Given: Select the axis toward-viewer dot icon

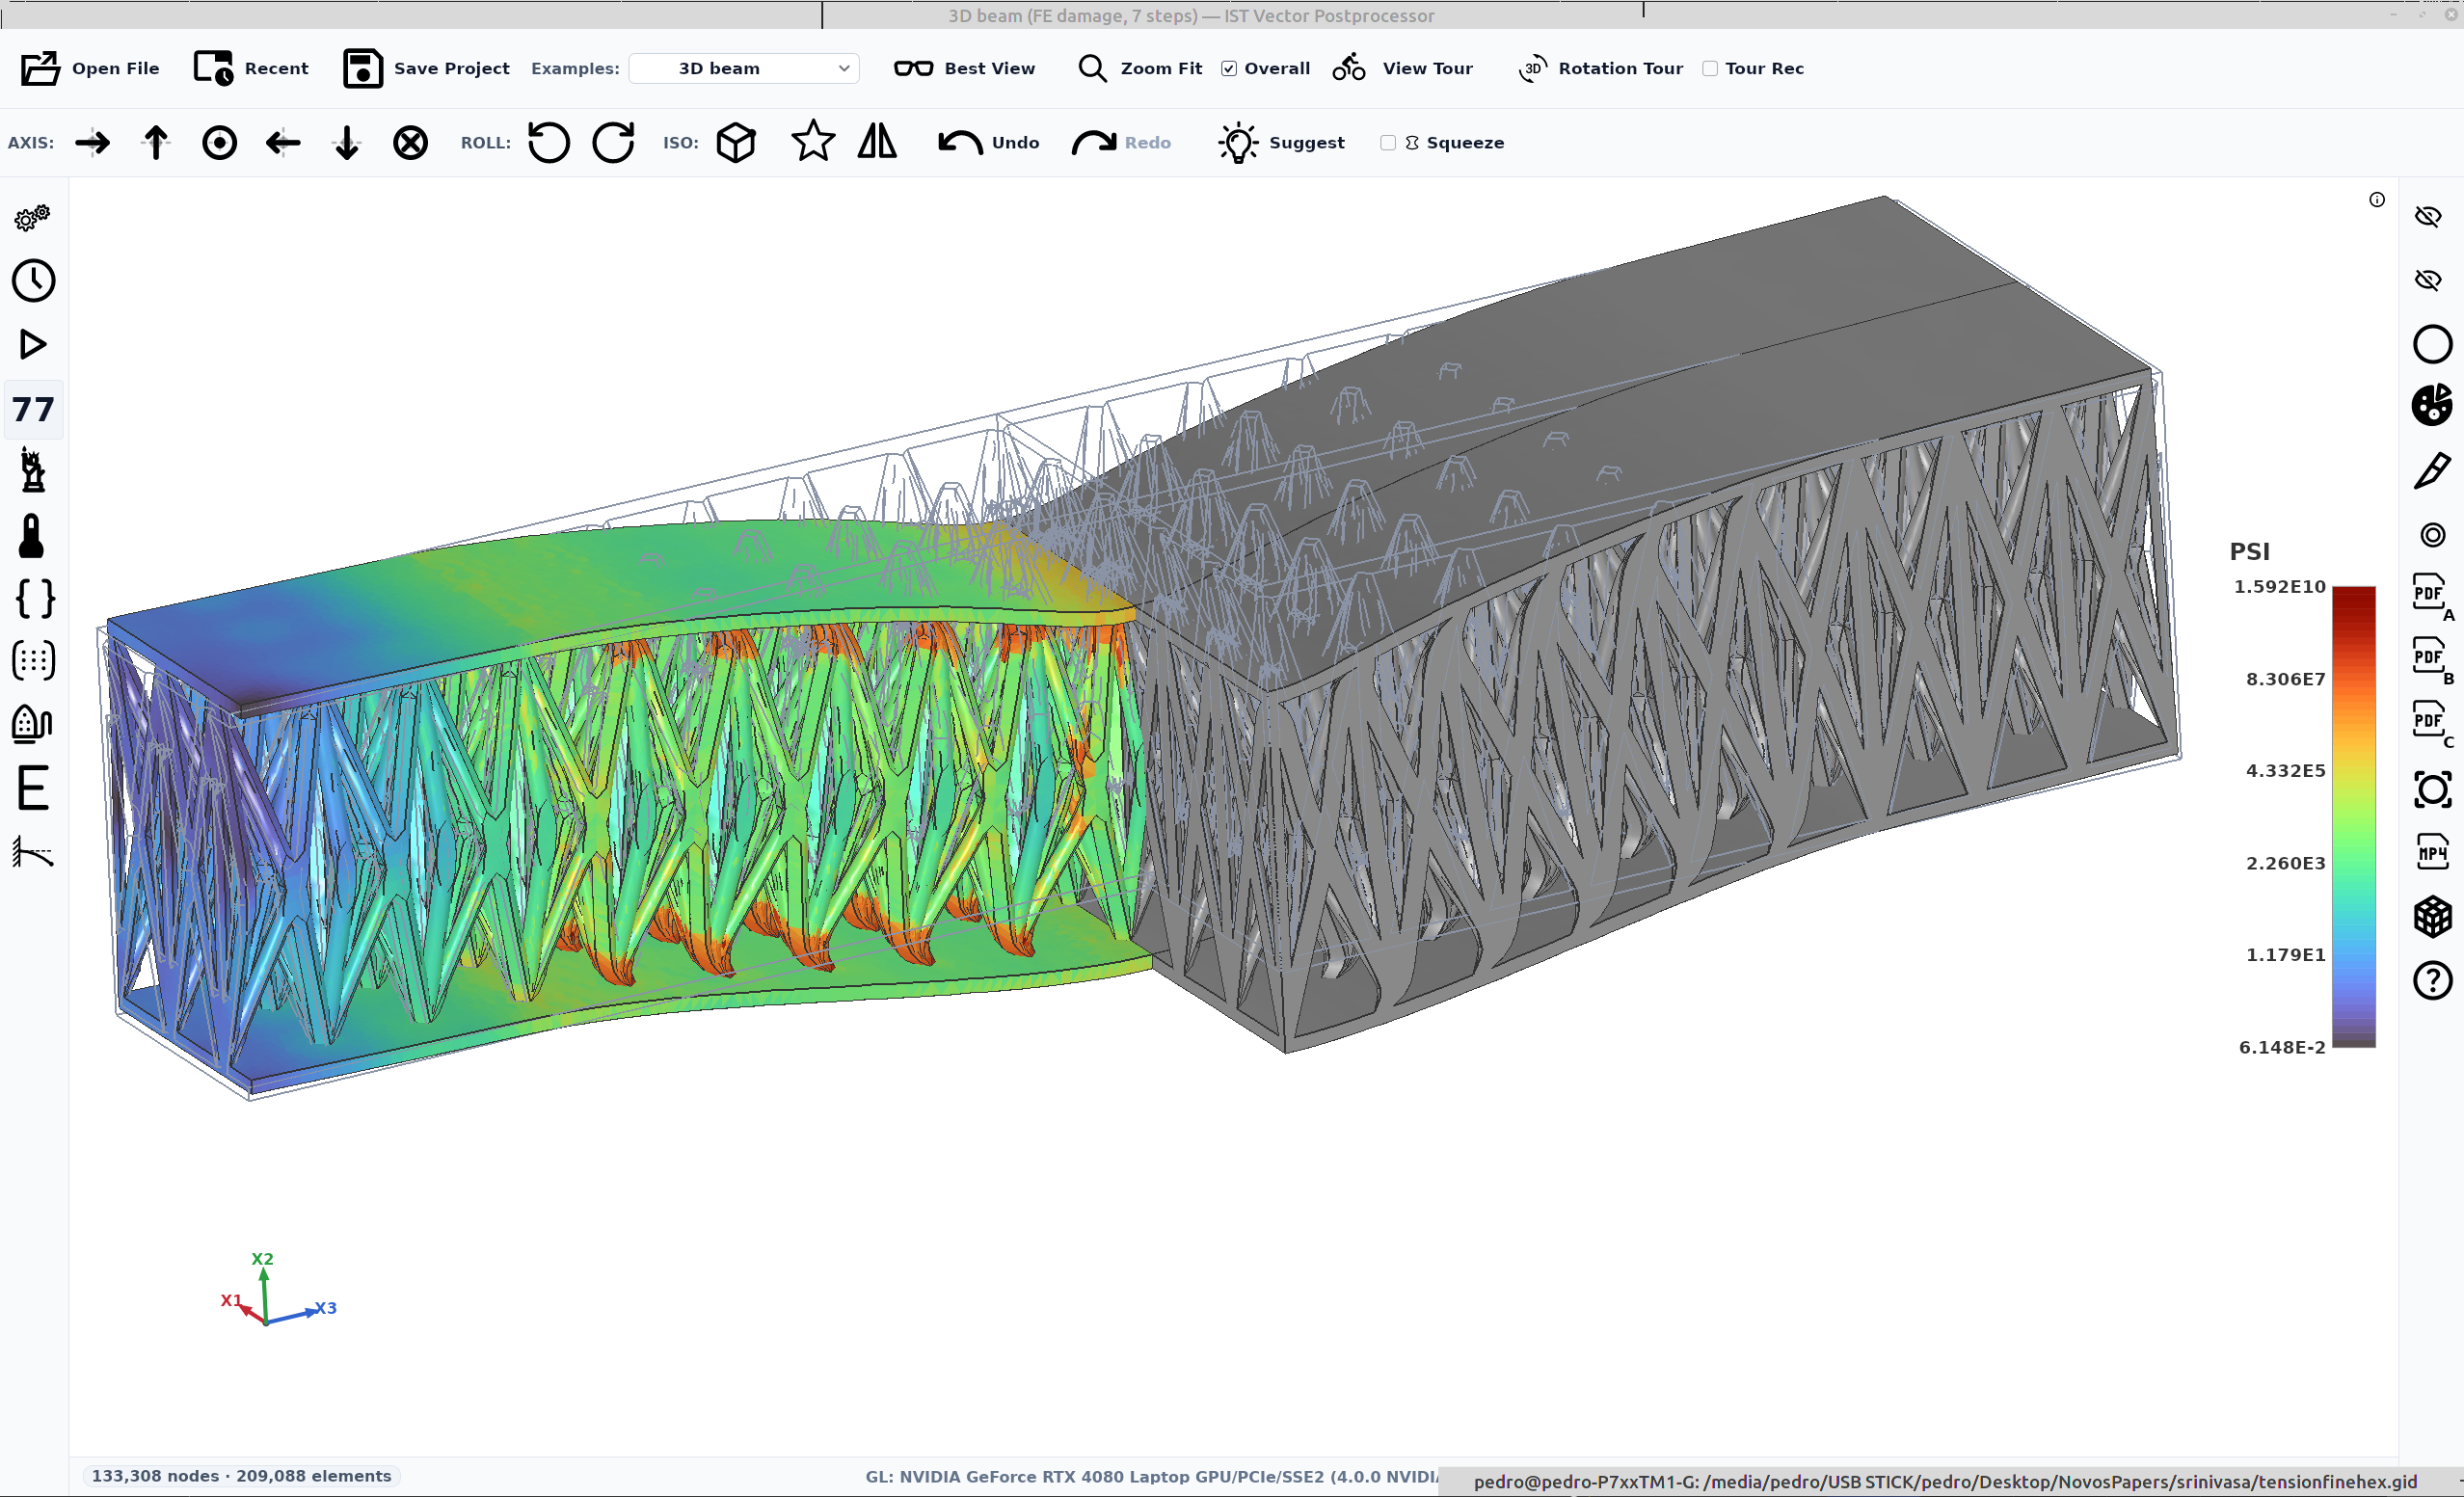Looking at the screenshot, I should click(220, 143).
